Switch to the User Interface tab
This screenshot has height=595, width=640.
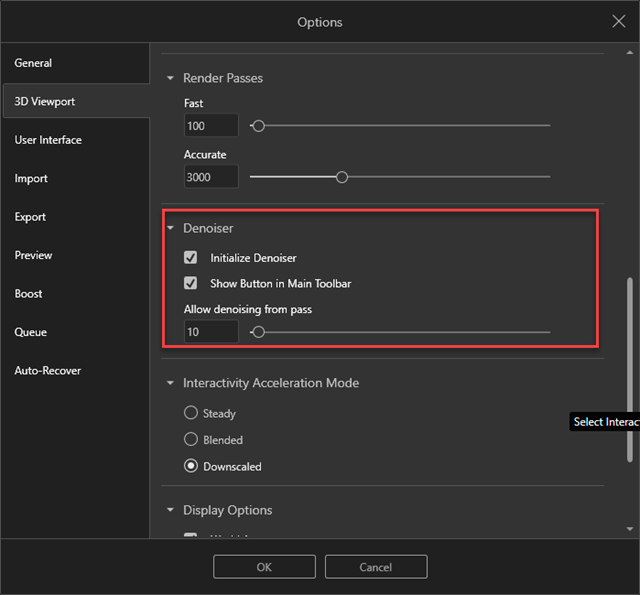(48, 140)
